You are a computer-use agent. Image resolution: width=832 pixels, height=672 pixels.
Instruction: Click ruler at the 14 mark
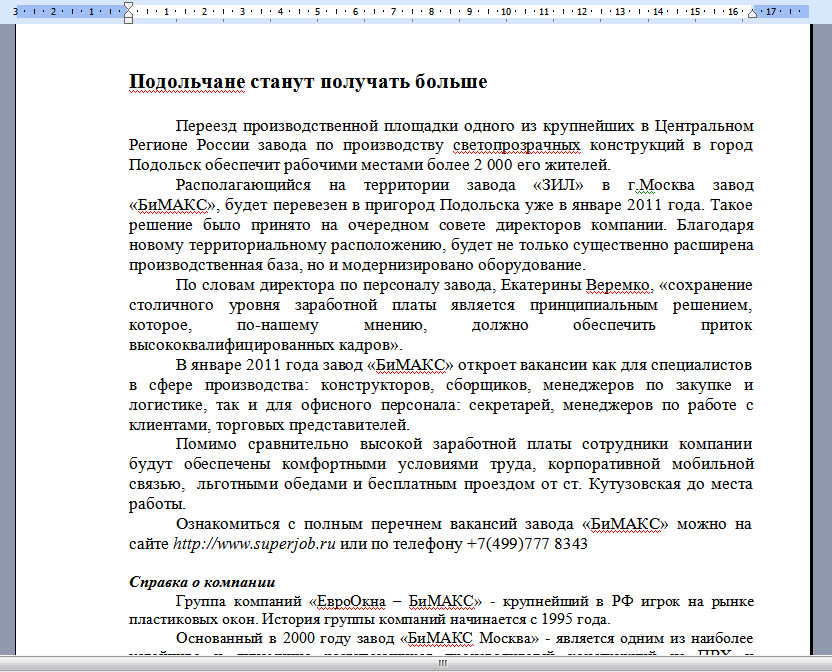(658, 11)
